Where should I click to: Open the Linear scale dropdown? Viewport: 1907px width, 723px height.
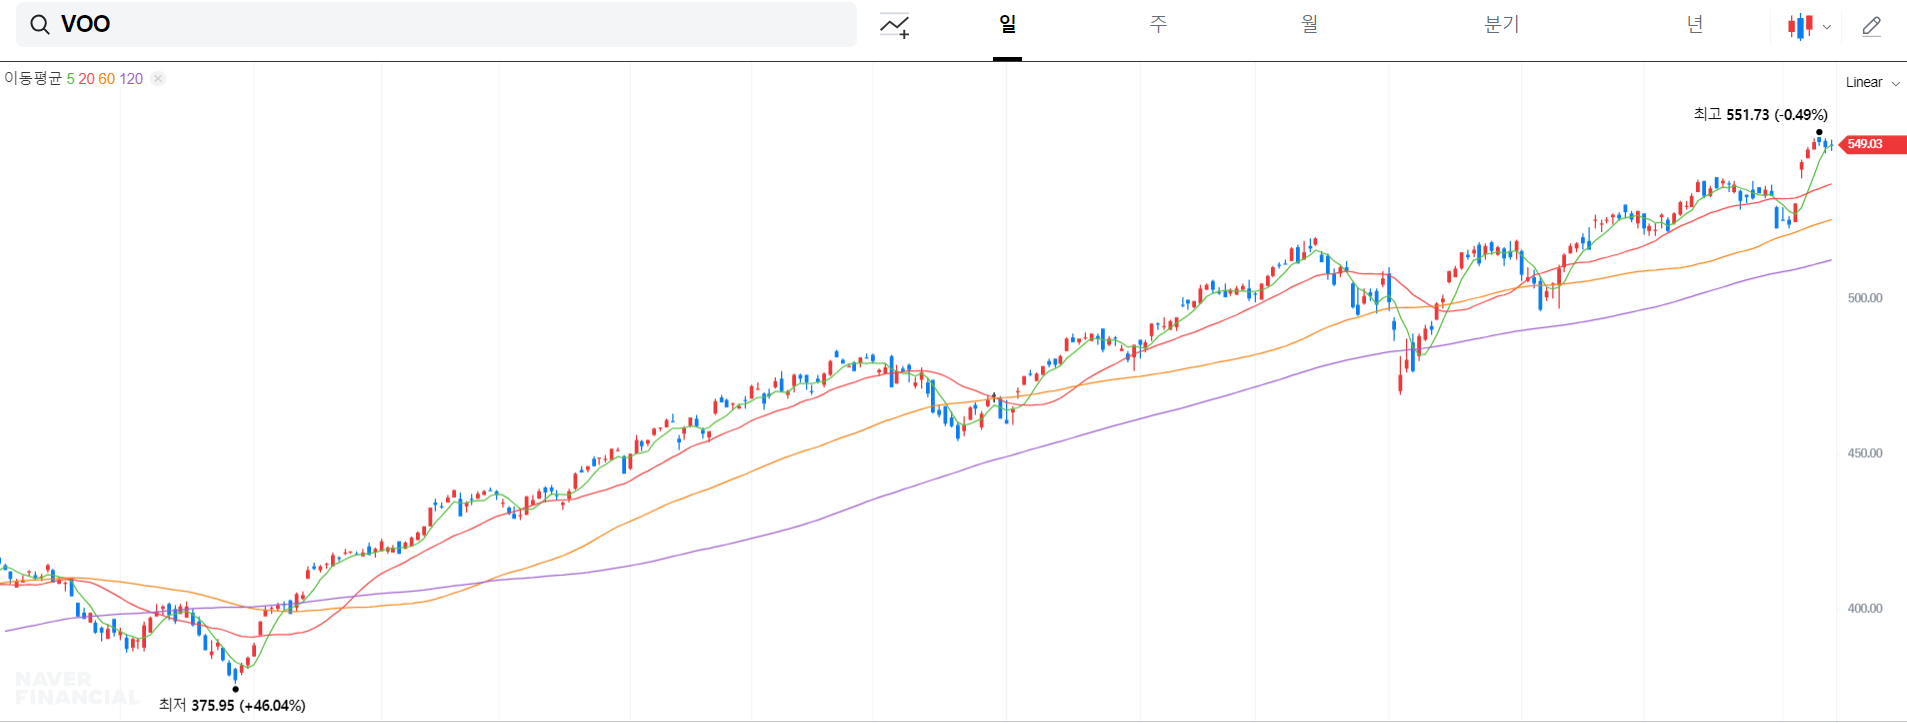[x=1872, y=82]
